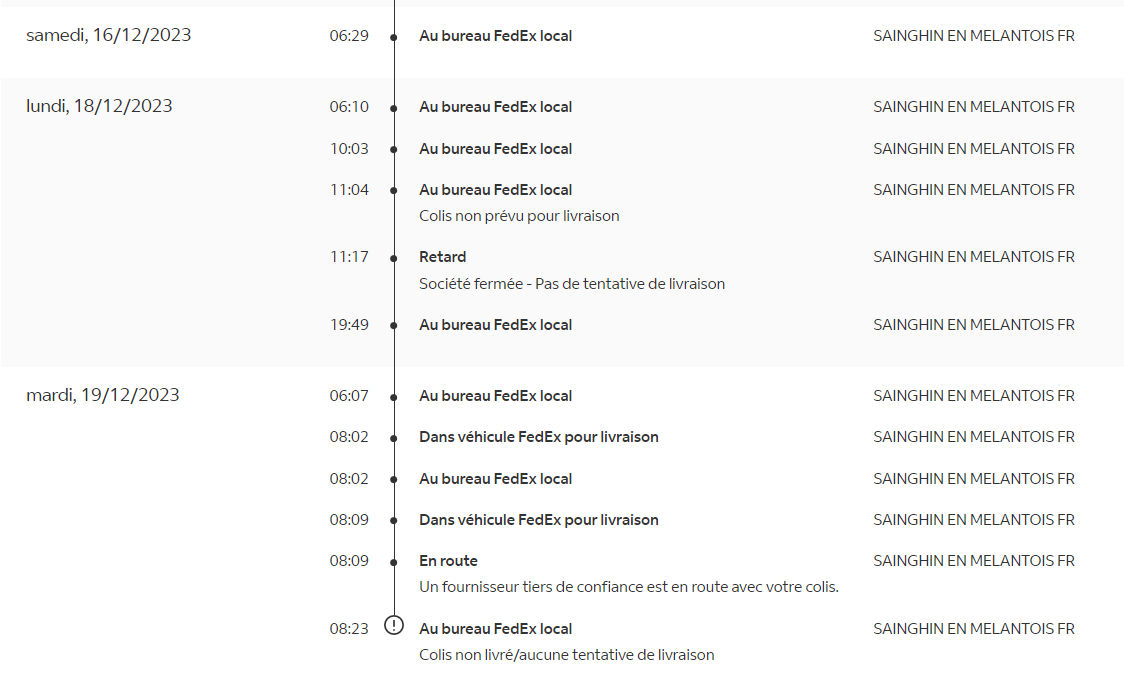Click the timeline dot at the 19:49 entry
This screenshot has width=1124, height=675.
coord(395,326)
